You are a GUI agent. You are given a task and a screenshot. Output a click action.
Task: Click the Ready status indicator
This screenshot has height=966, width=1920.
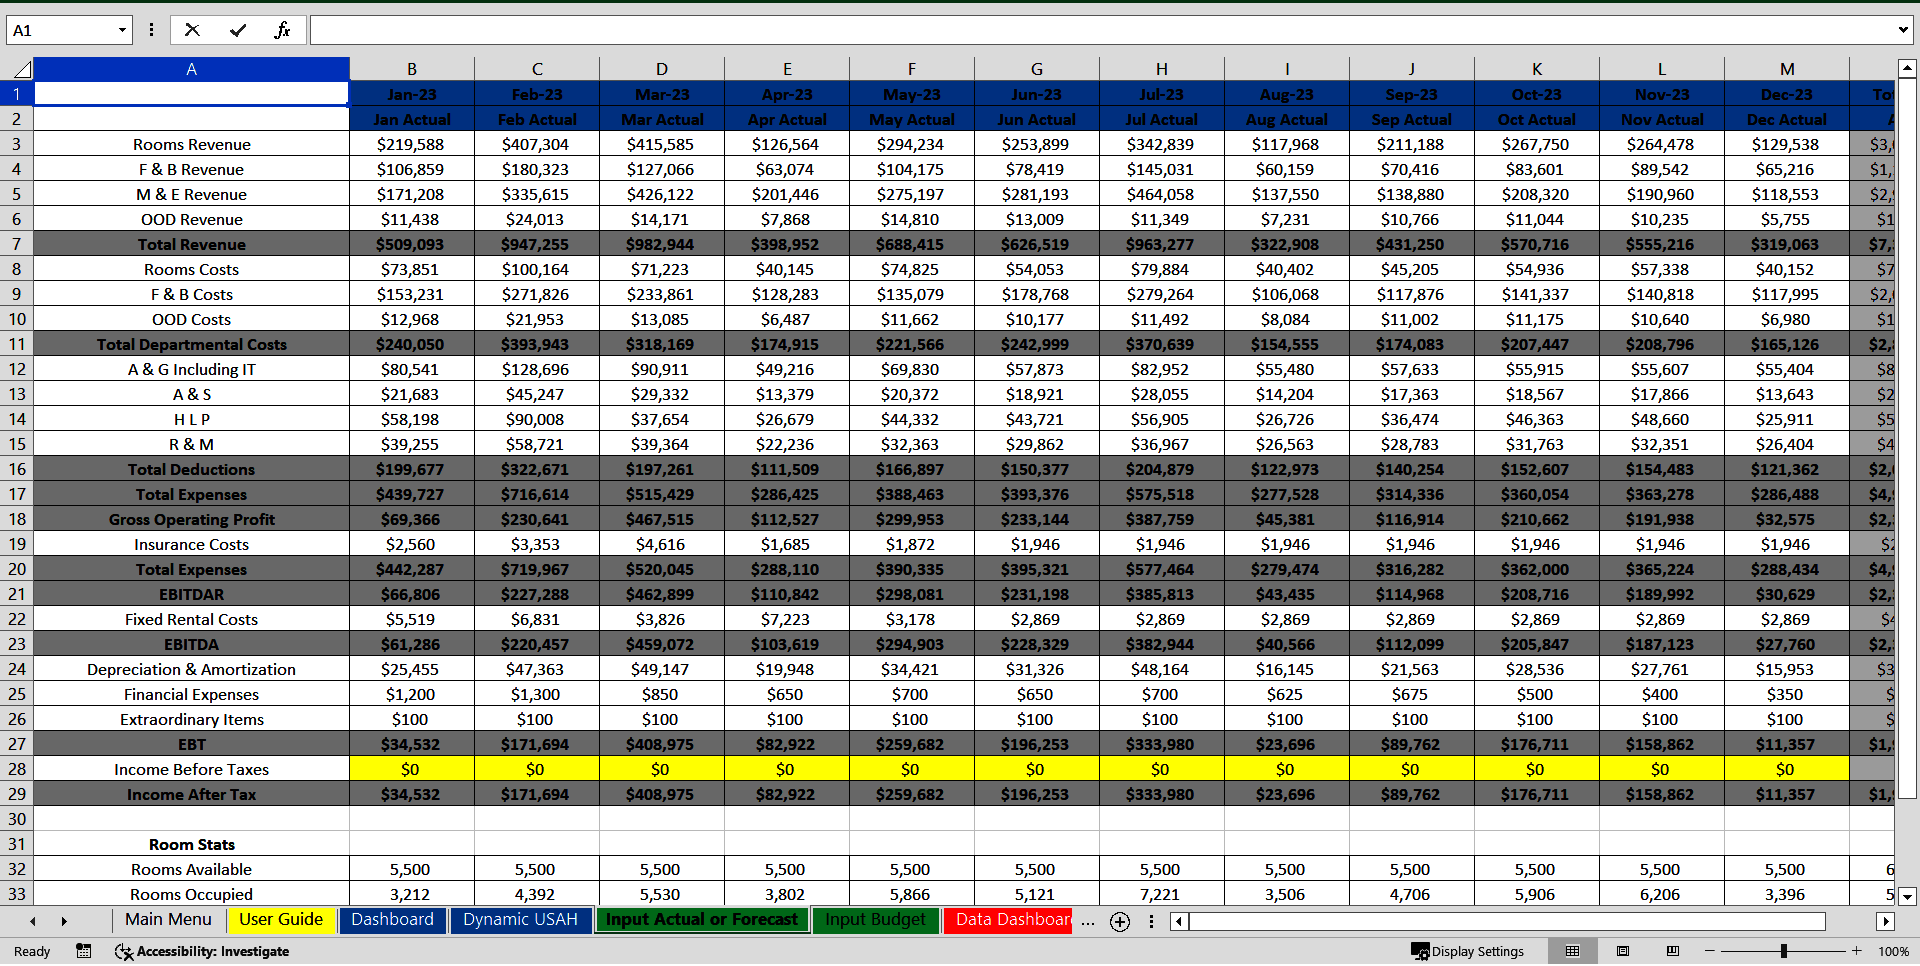click(x=32, y=951)
